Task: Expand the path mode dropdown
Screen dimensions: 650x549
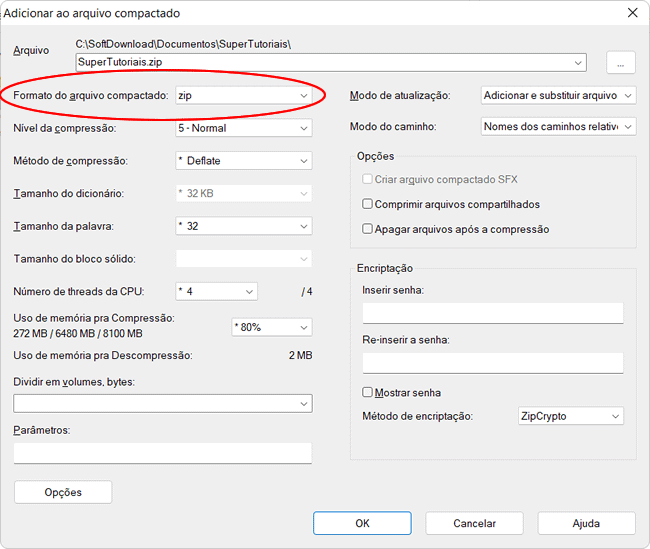Action: point(557,127)
